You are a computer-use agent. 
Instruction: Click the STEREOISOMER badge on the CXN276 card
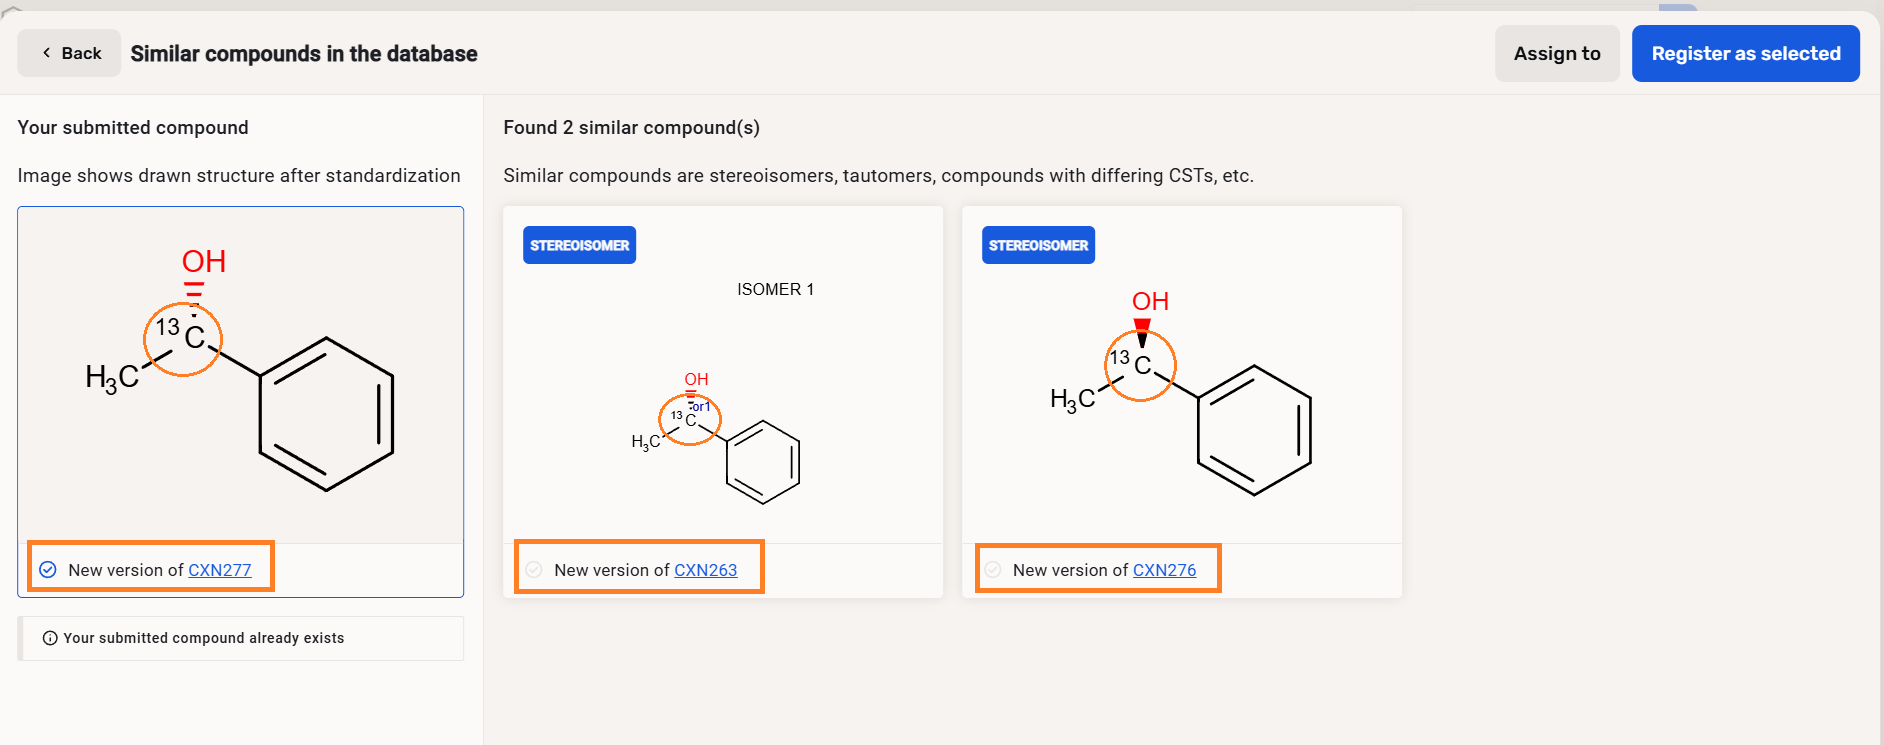1038,245
